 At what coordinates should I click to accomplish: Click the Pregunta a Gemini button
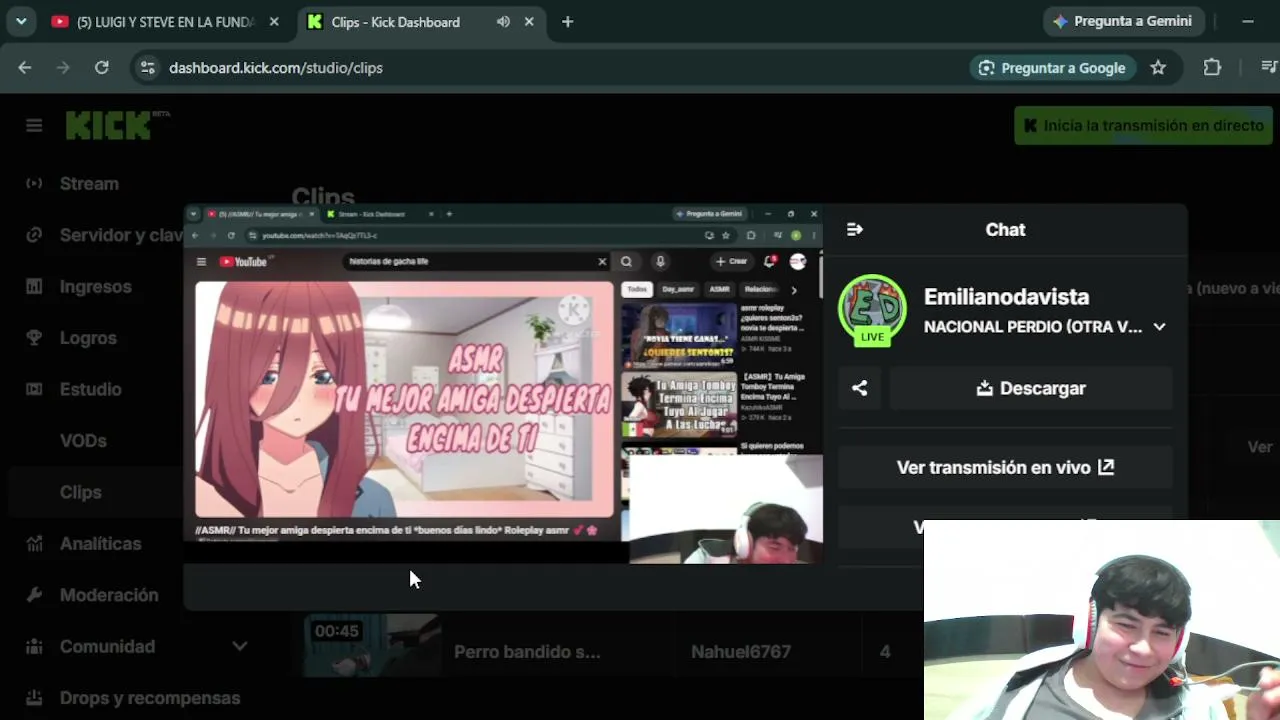1123,21
